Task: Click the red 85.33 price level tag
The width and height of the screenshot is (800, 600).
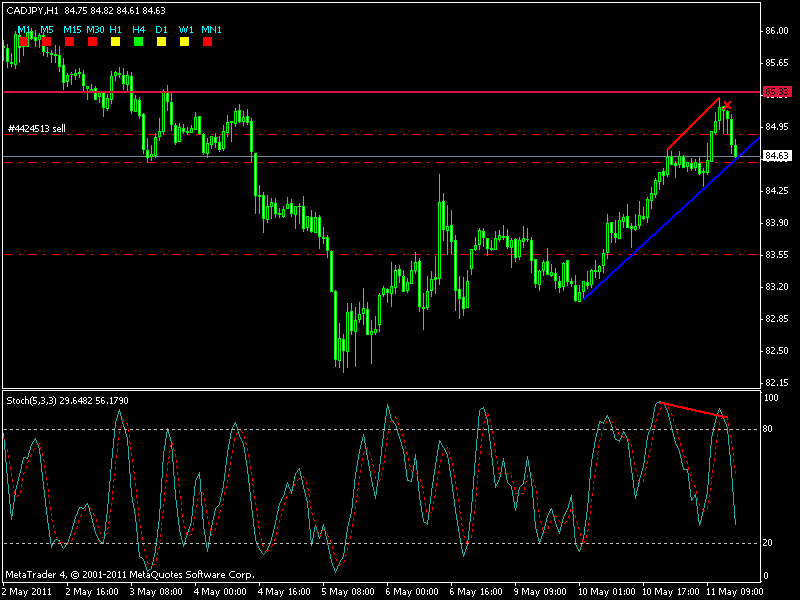Action: [777, 91]
